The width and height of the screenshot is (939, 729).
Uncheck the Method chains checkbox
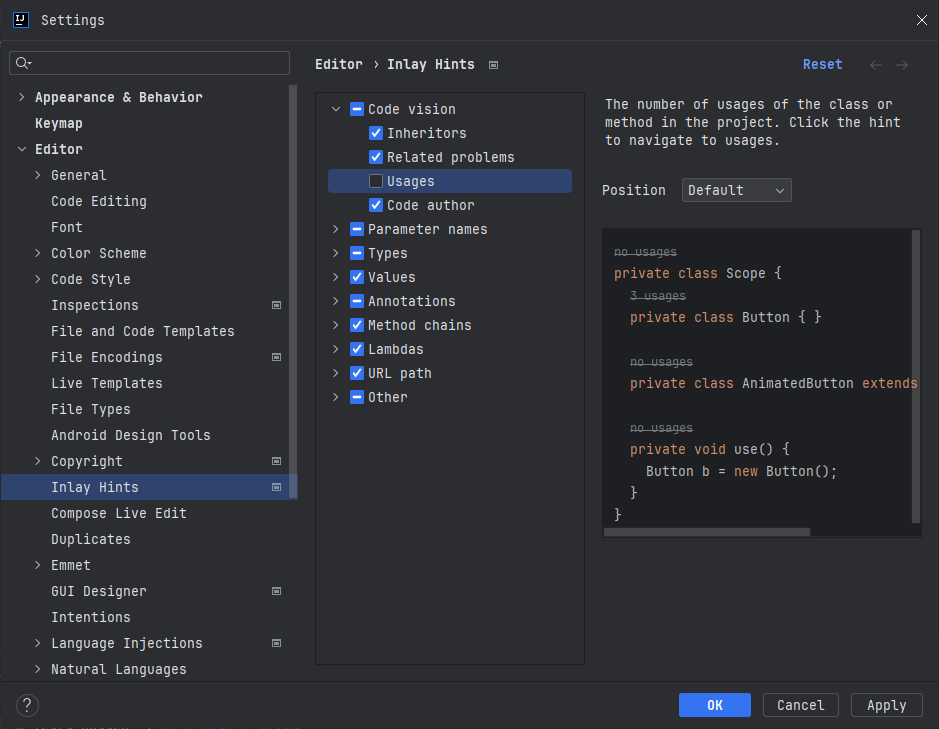click(x=357, y=325)
